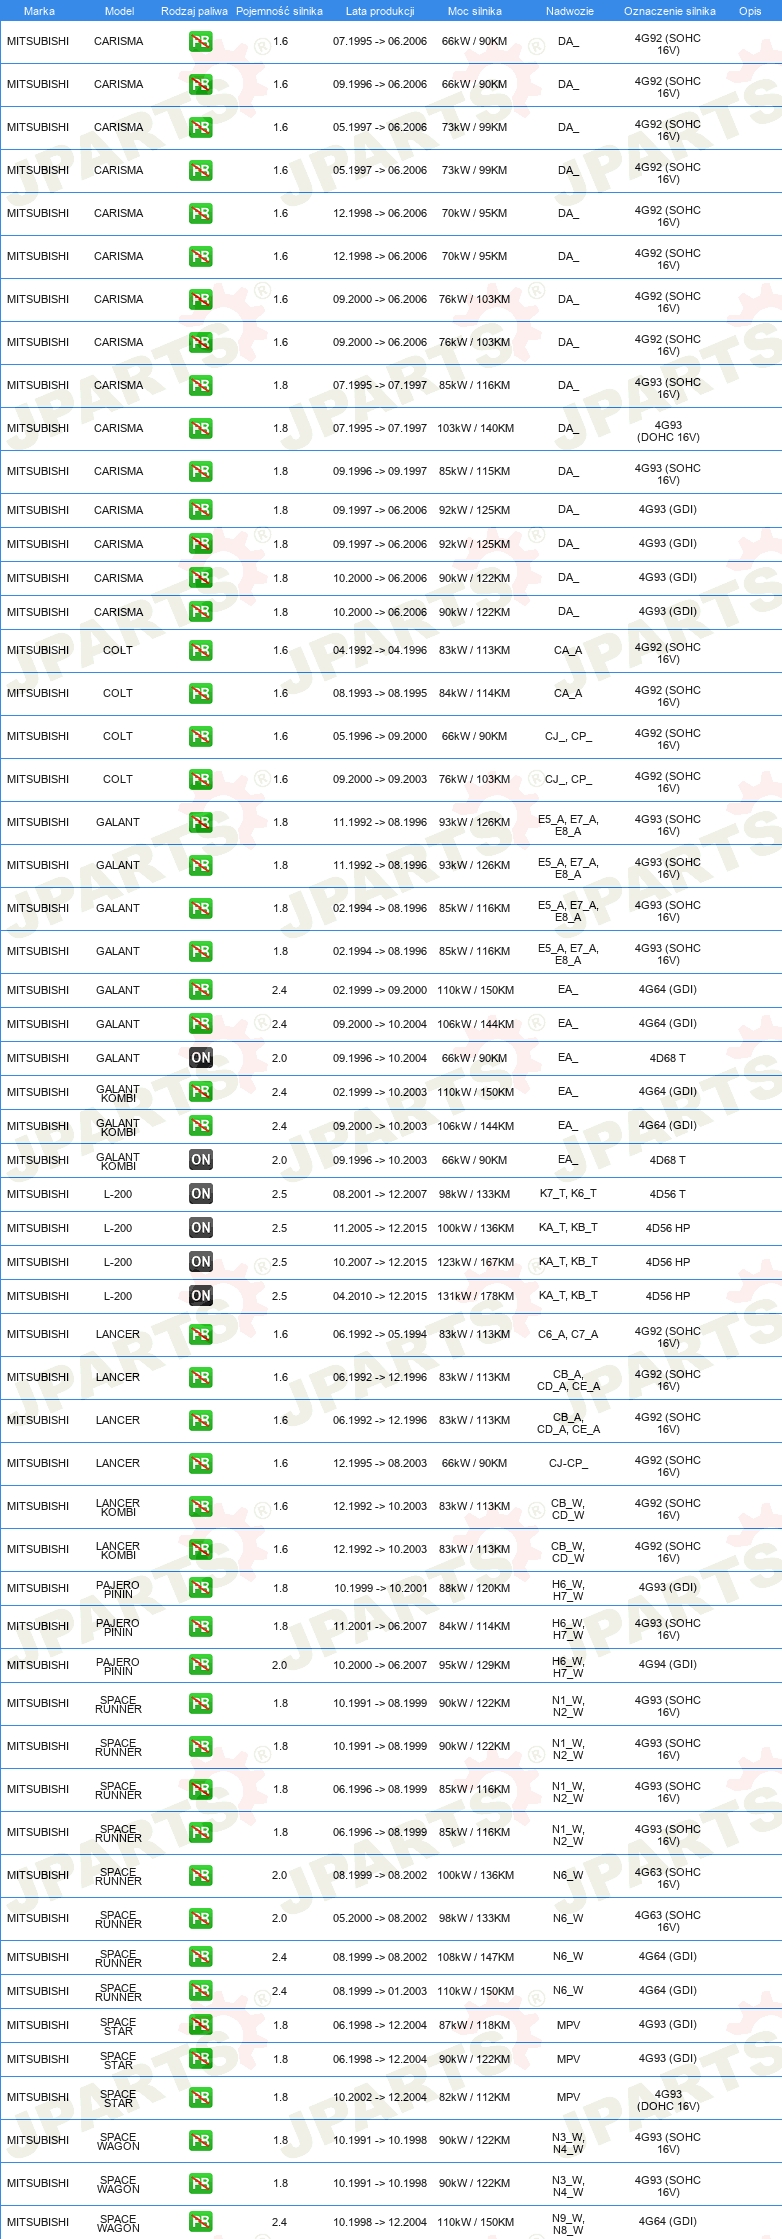782x2239 pixels.
Task: Select the C6_A, C7_A body code cell
Action: pos(568,1334)
